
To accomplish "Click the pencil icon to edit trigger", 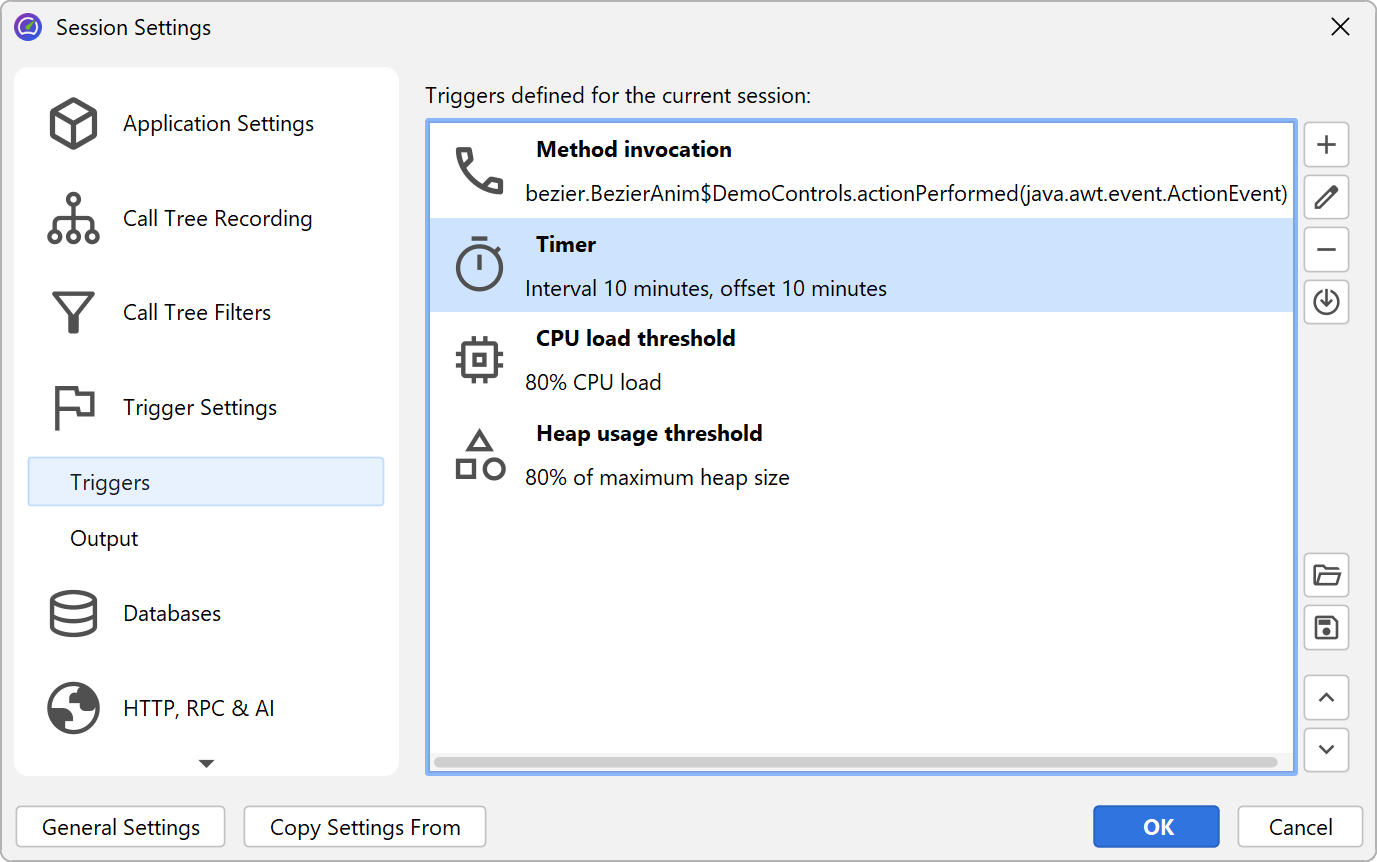I will click(x=1326, y=197).
